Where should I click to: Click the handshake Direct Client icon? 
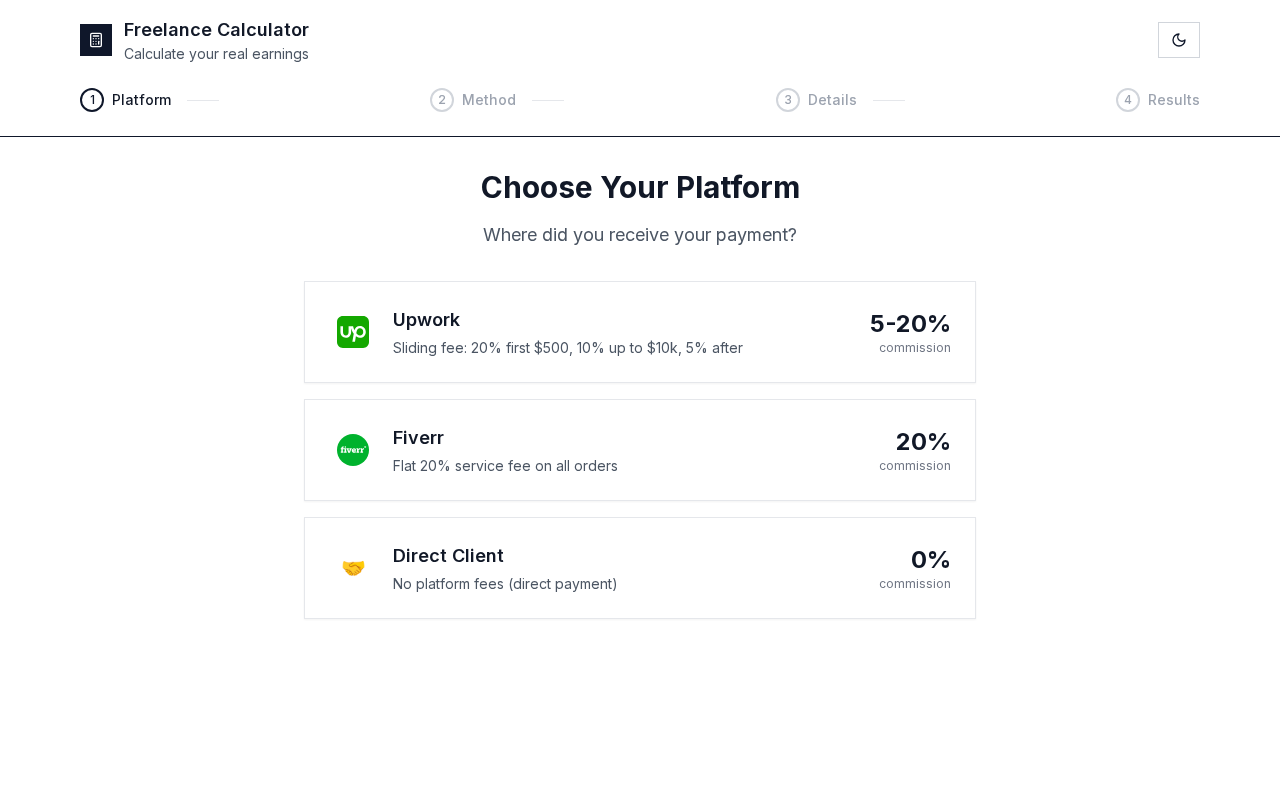[x=353, y=568]
